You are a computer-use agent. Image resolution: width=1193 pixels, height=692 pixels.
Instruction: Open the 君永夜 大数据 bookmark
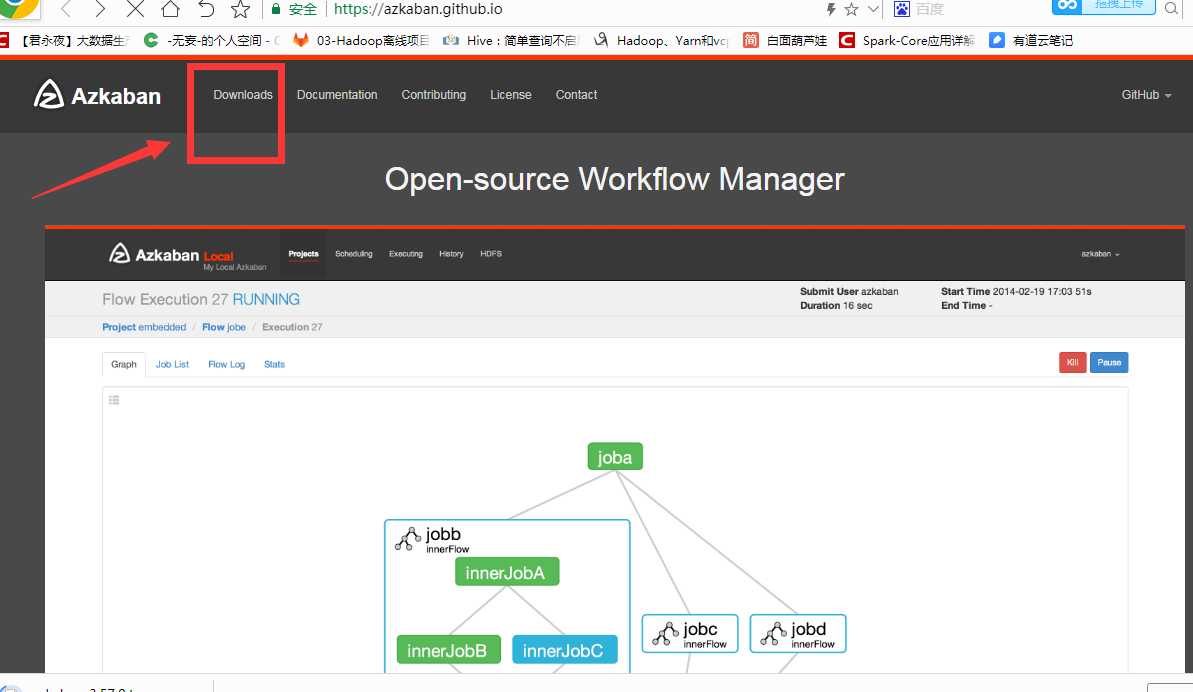tap(67, 40)
